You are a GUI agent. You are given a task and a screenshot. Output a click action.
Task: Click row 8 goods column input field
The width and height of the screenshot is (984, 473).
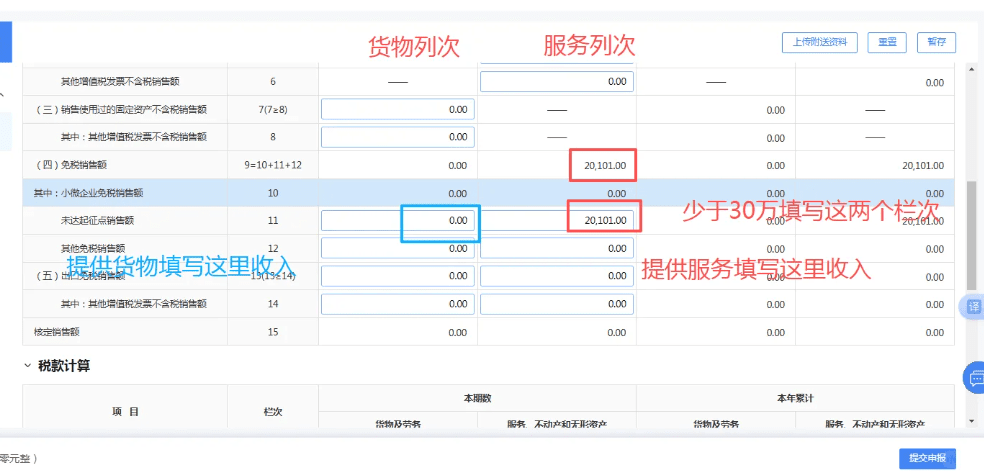(398, 137)
